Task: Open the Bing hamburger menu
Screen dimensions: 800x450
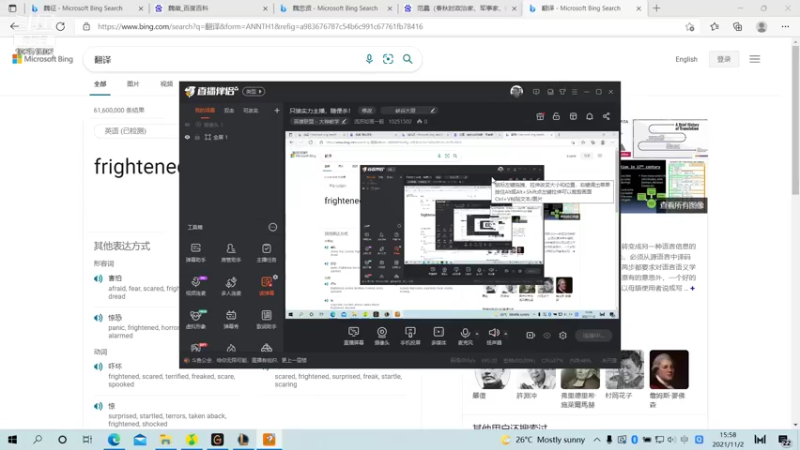Action: 755,59
